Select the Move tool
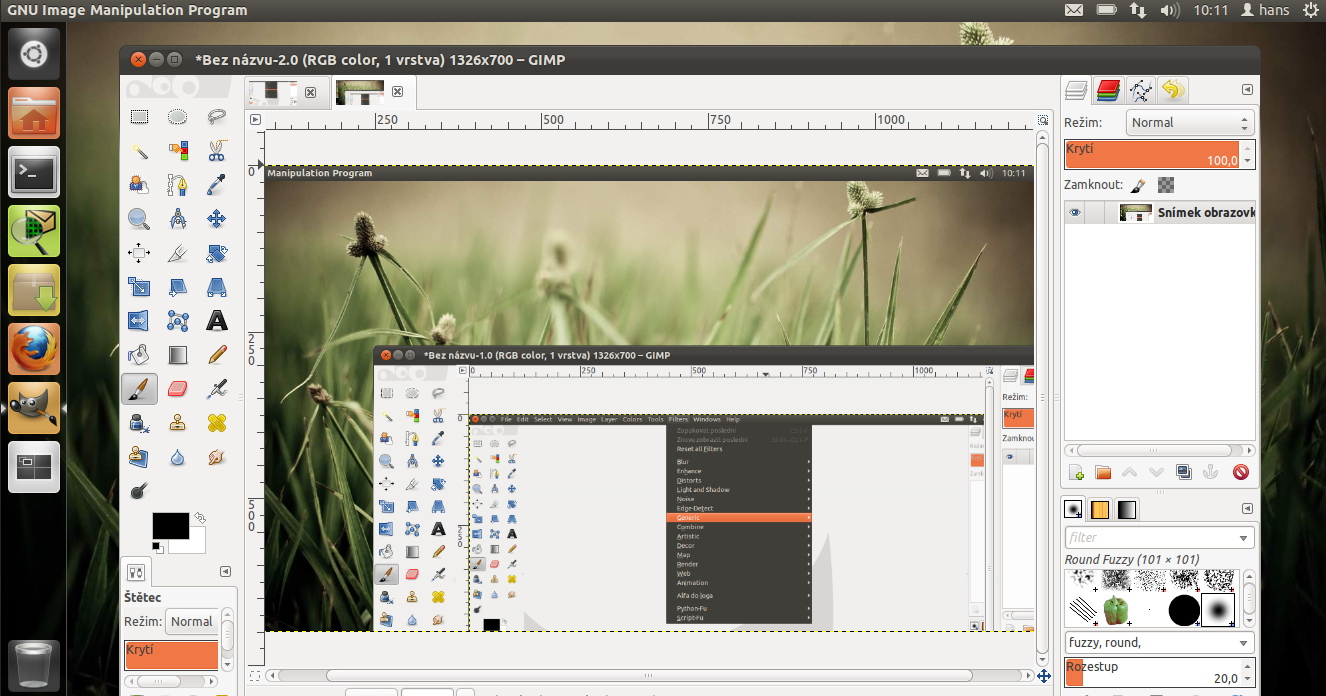This screenshot has width=1326, height=696. (x=216, y=219)
